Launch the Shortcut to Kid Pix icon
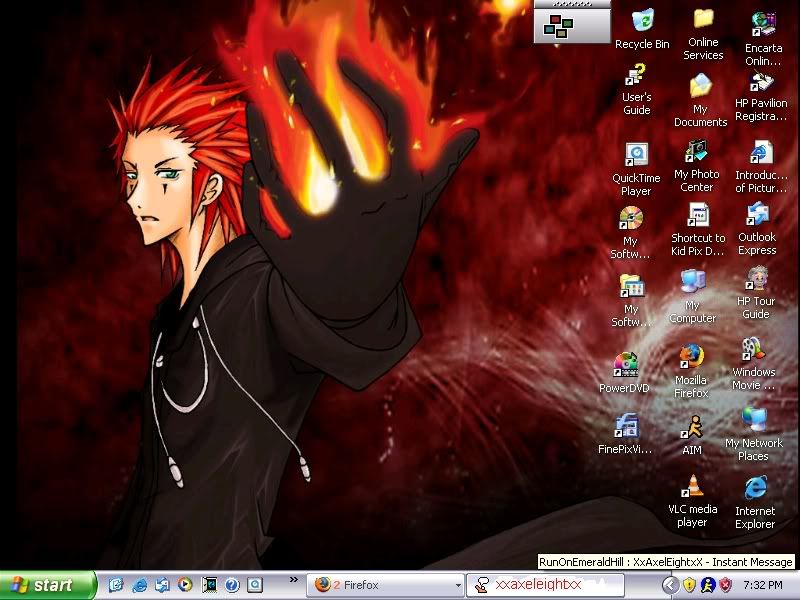Viewport: 800px width, 600px height. click(697, 229)
